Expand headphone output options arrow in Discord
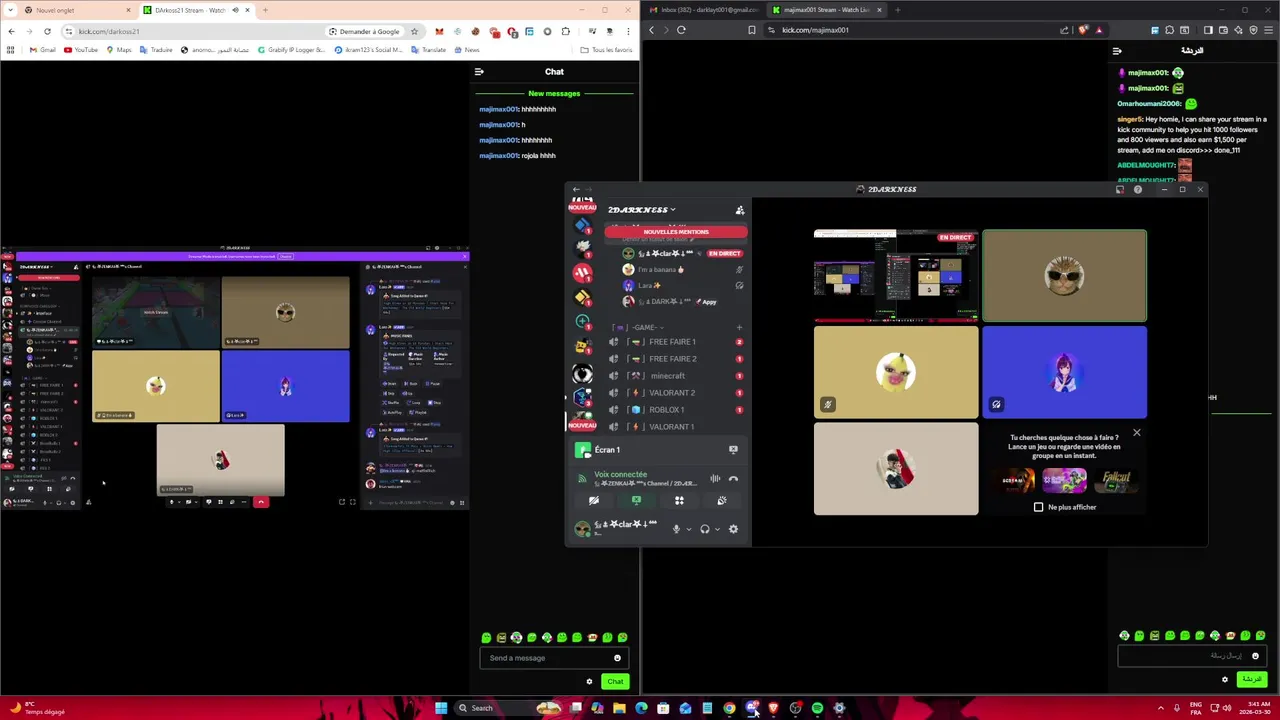This screenshot has width=1280, height=720. [717, 529]
